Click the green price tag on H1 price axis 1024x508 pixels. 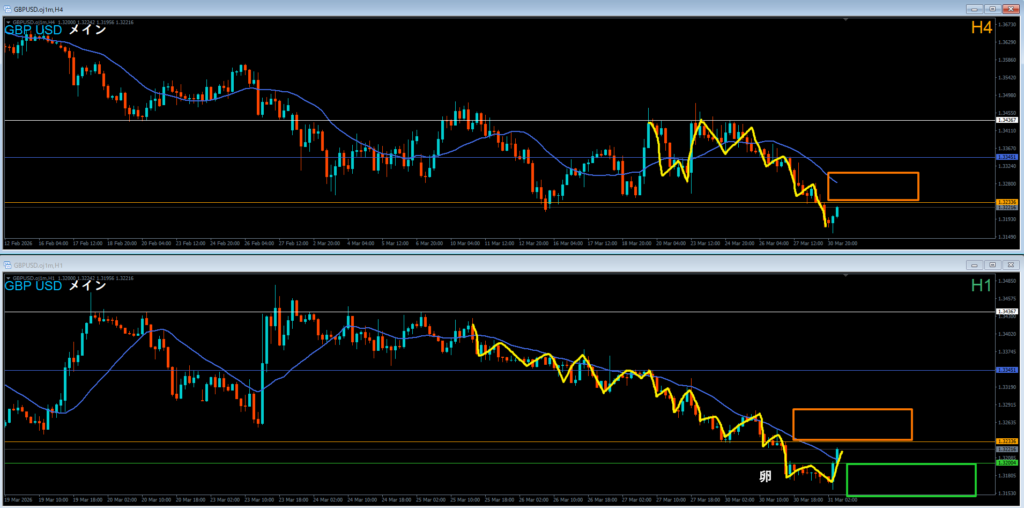1006,463
